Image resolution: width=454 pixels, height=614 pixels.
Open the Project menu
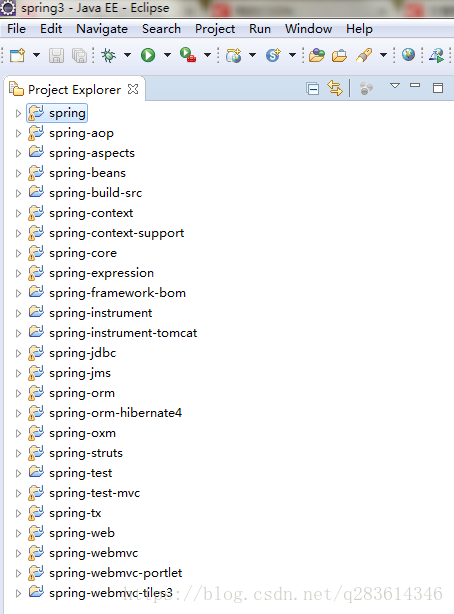pos(215,29)
